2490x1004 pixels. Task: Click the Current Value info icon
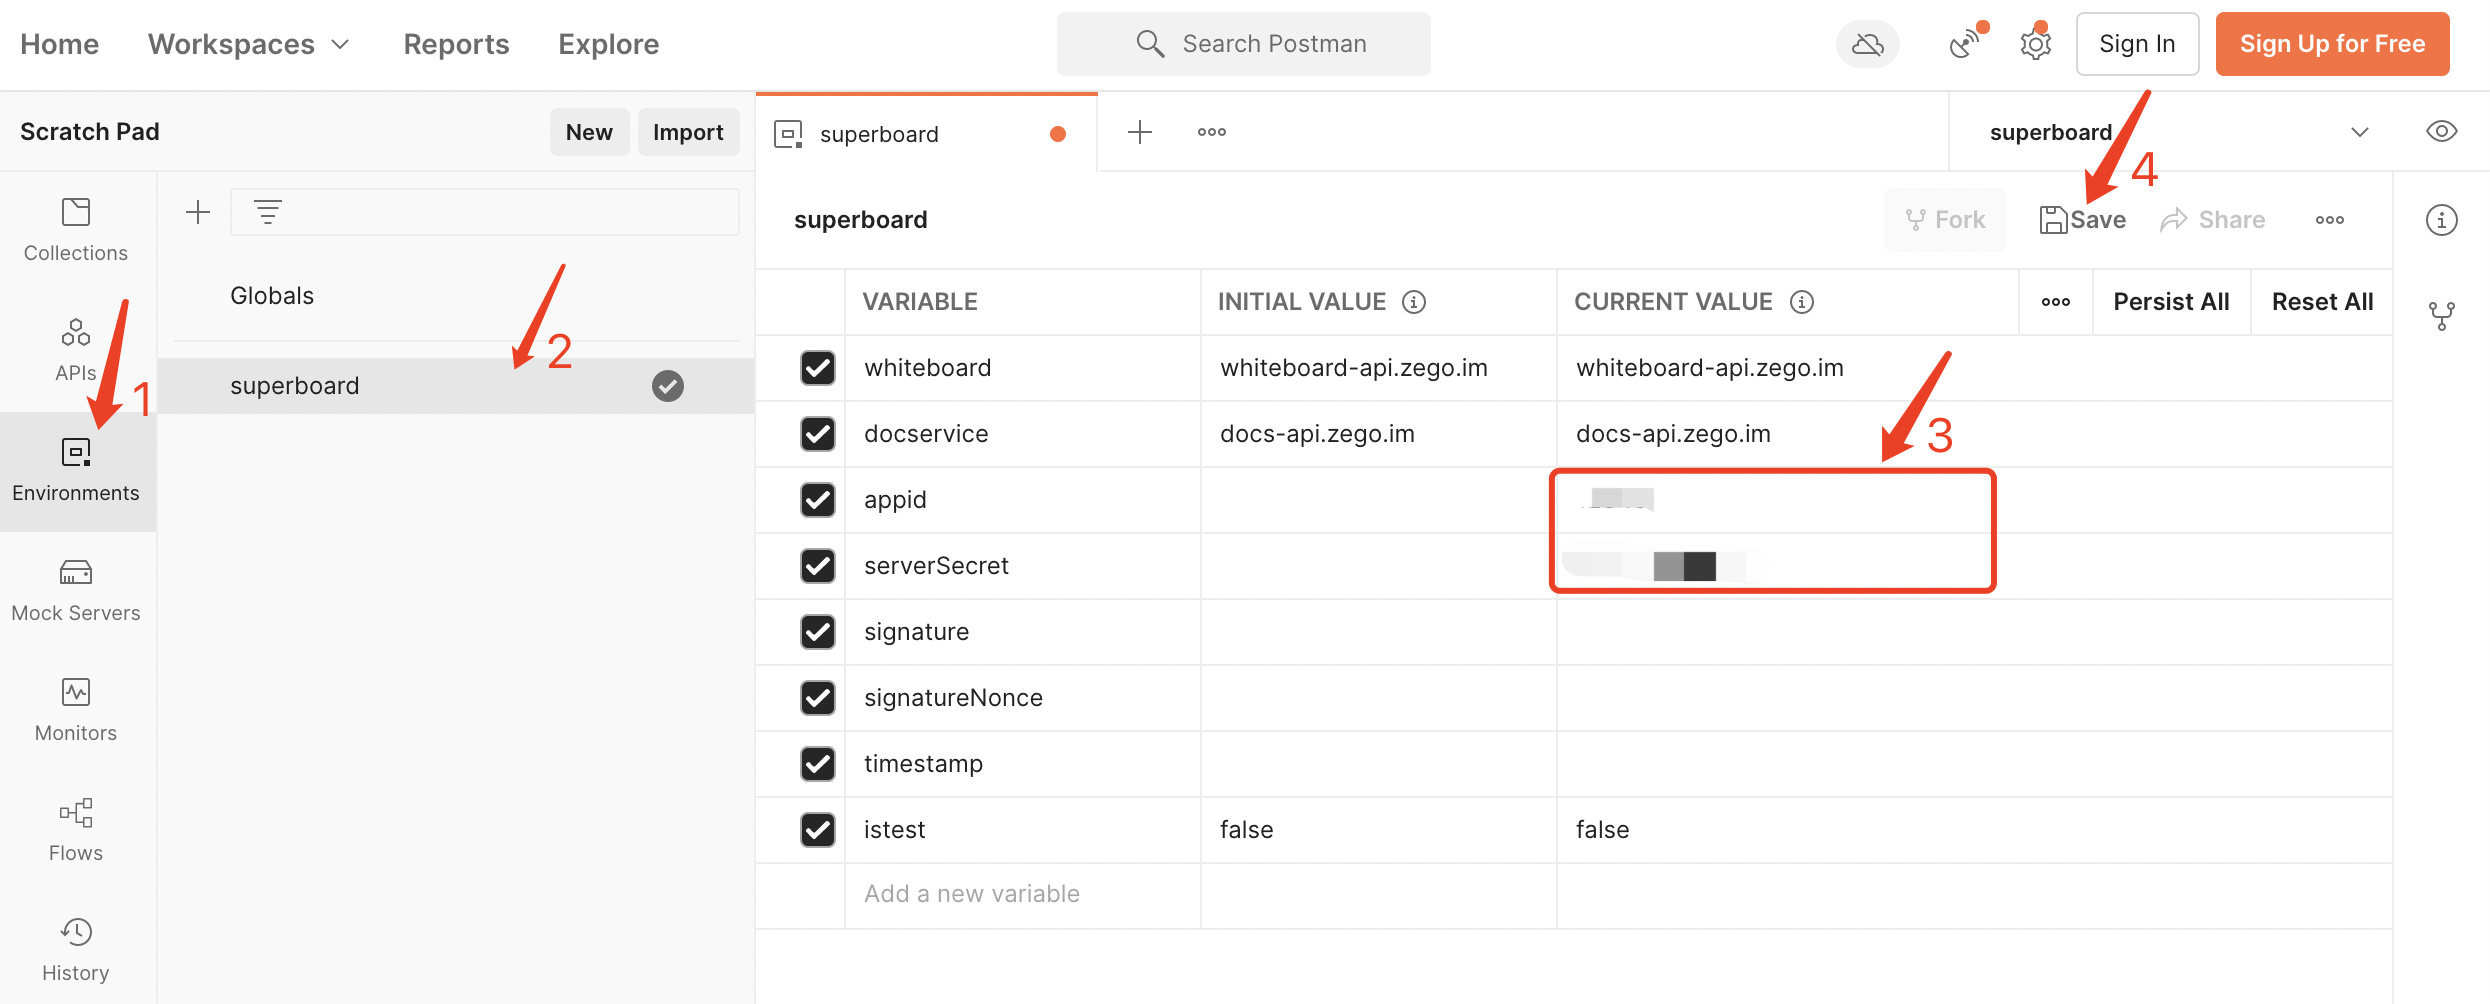tap(1801, 302)
